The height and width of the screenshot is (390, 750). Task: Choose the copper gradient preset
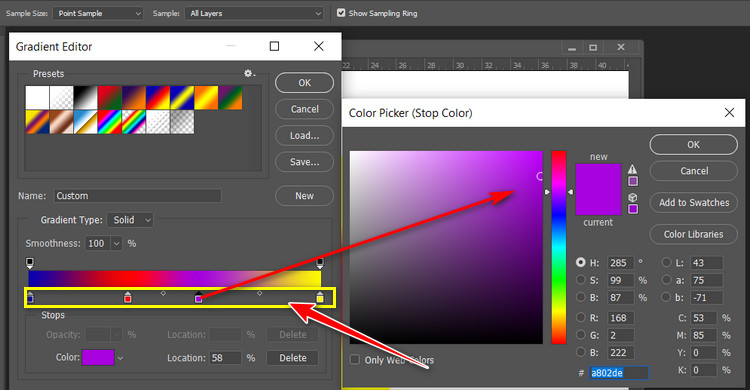(x=62, y=122)
